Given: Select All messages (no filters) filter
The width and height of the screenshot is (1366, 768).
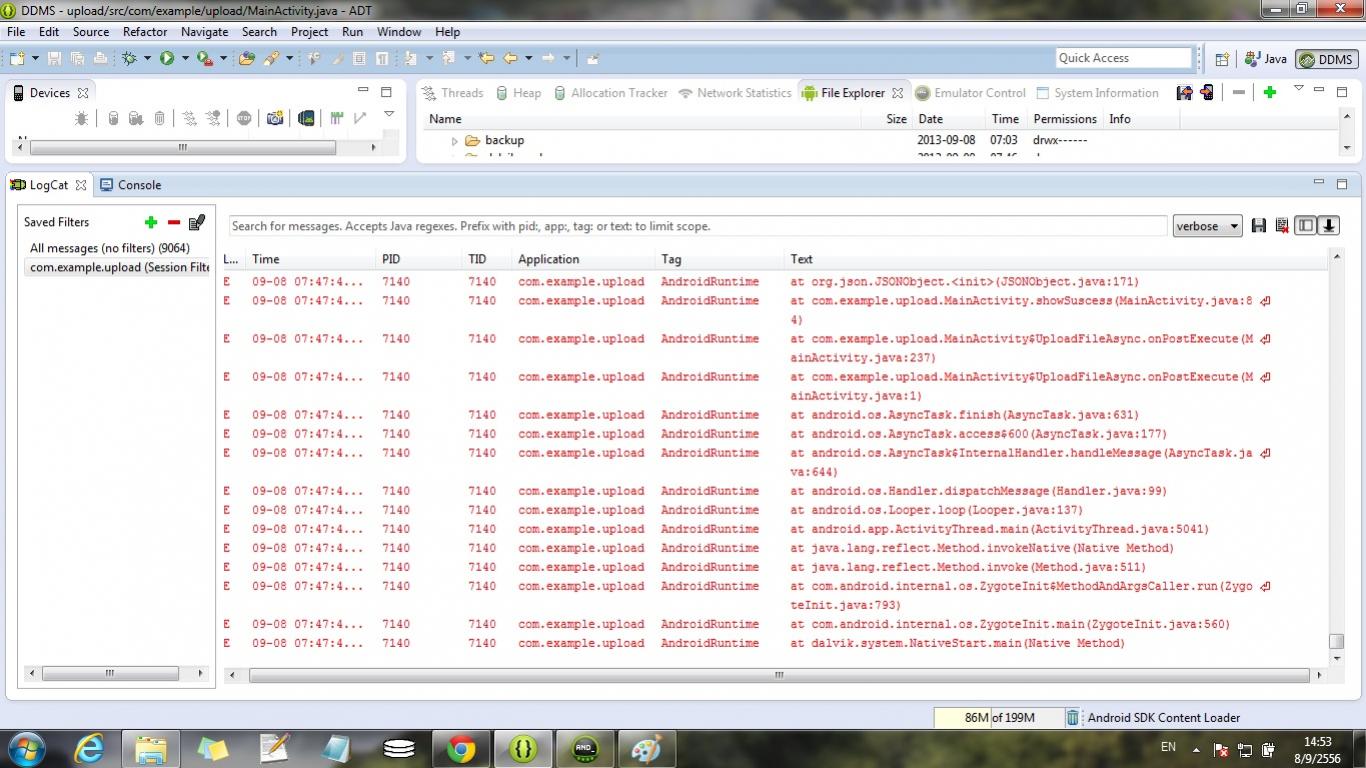Looking at the screenshot, I should (109, 248).
